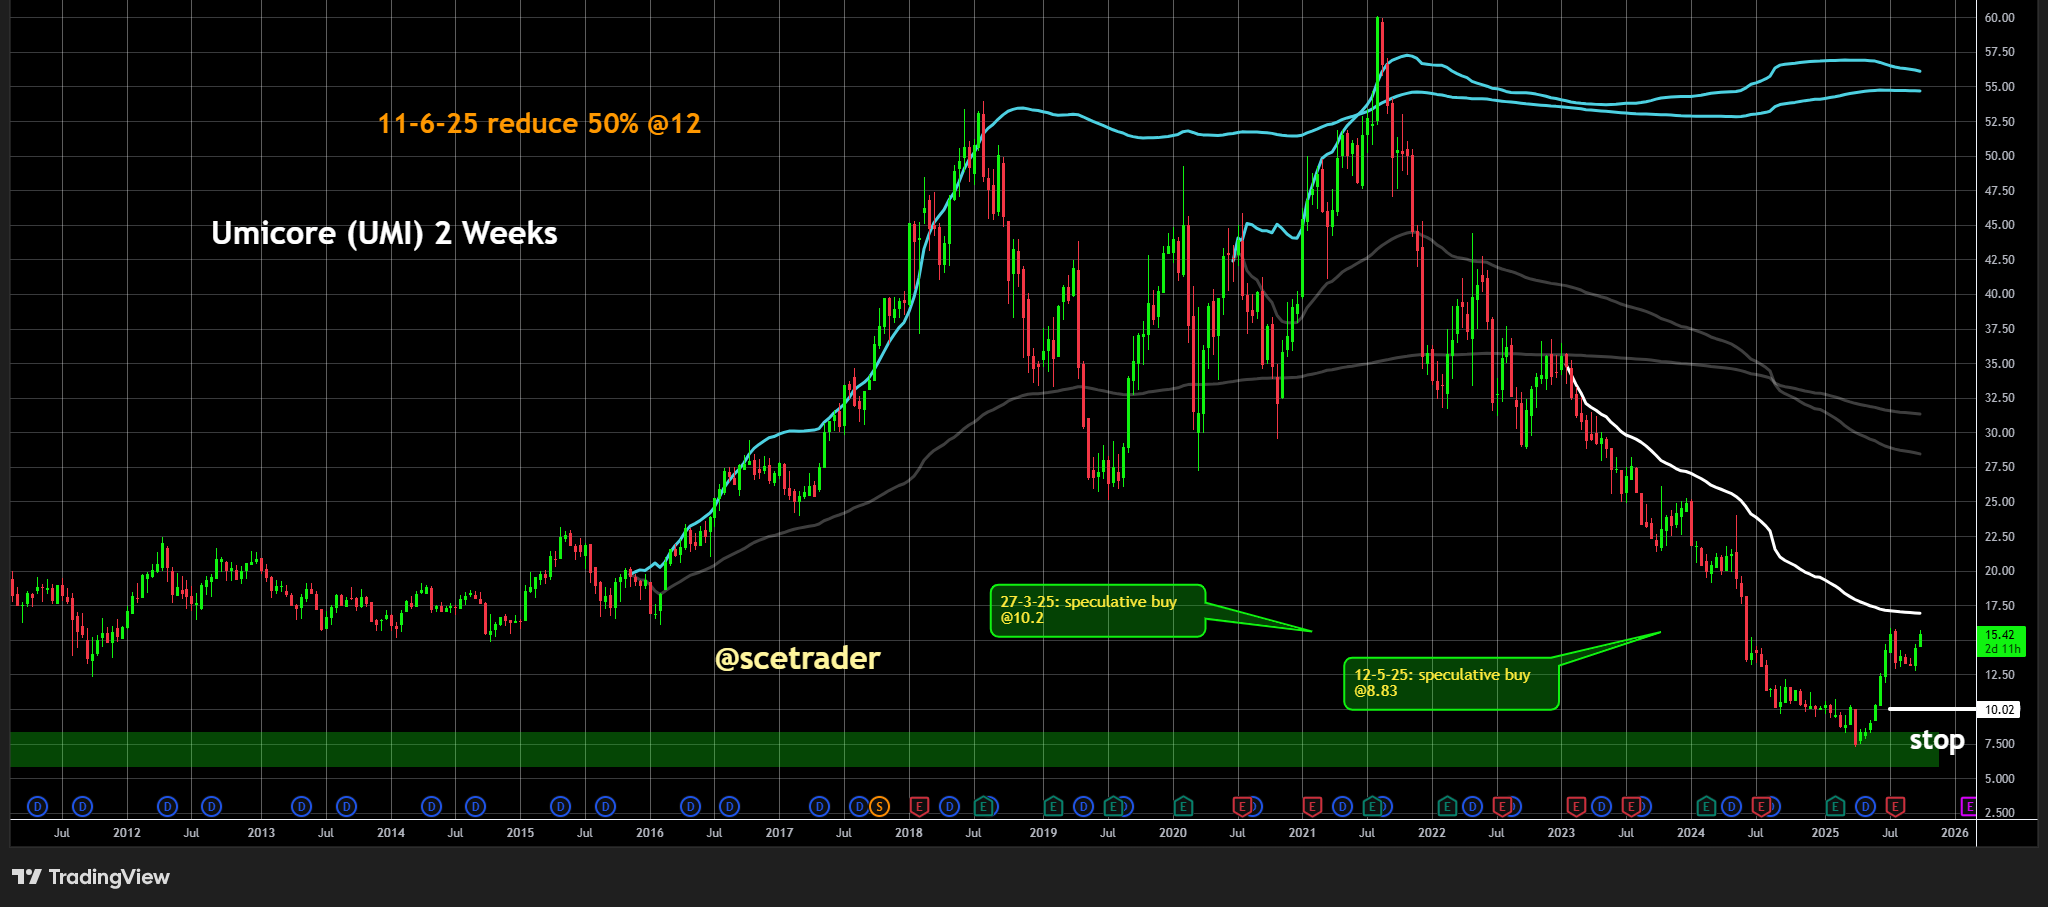Click the red earnings marker after July 2025

1895,806
